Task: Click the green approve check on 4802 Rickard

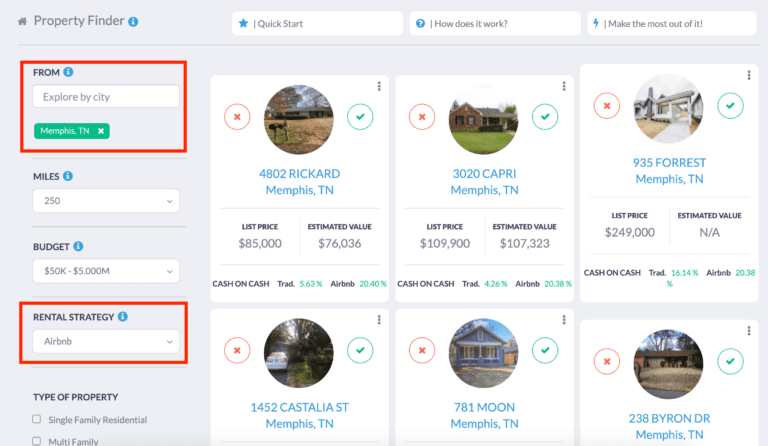Action: [360, 117]
